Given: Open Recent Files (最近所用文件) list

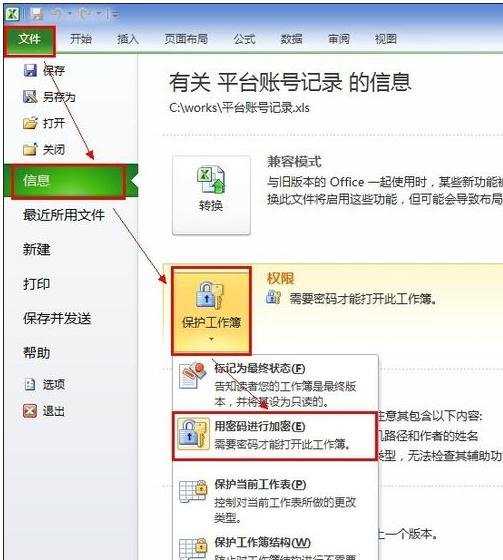Looking at the screenshot, I should point(64,215).
